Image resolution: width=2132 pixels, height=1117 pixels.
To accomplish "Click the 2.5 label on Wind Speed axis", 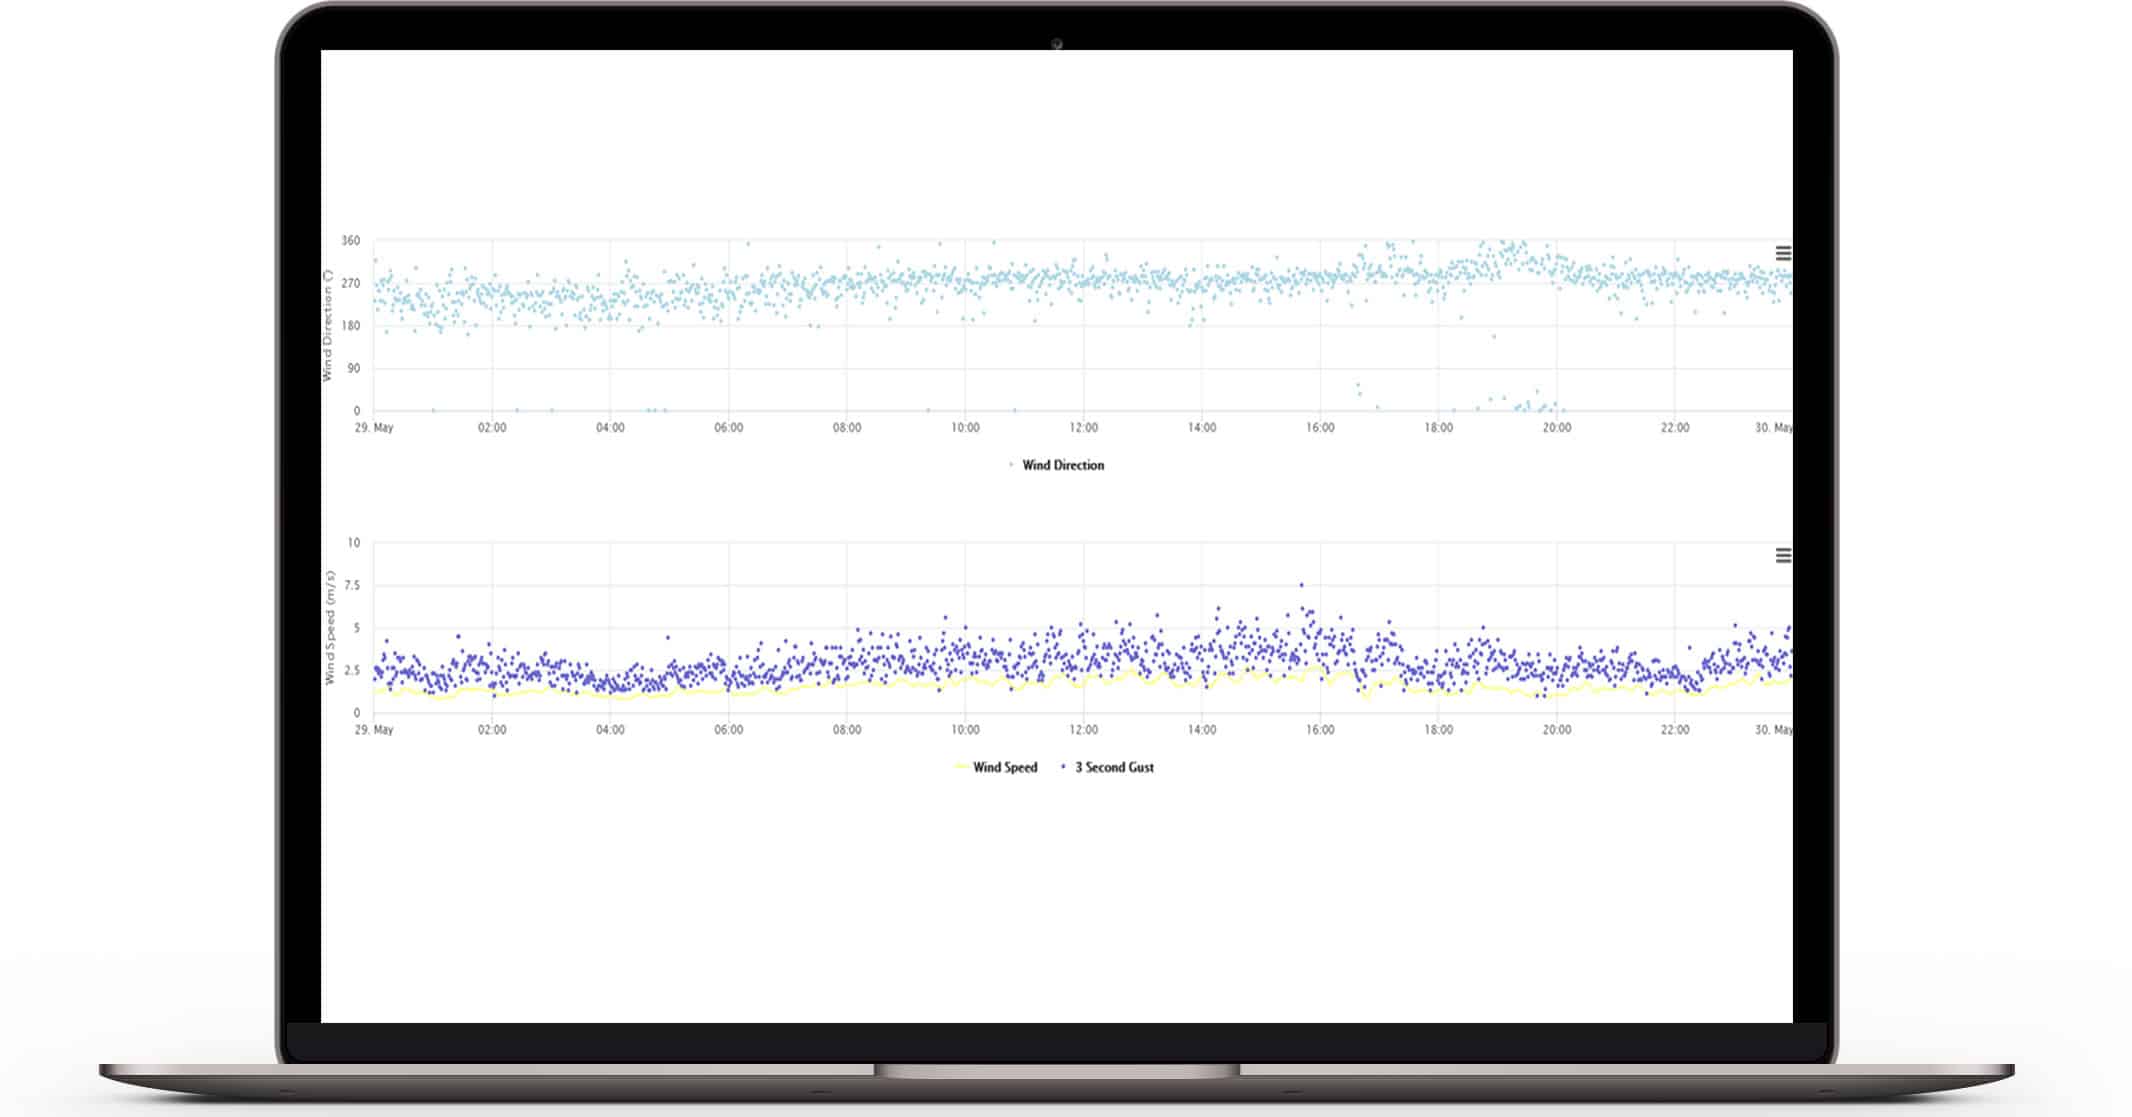I will [x=352, y=671].
